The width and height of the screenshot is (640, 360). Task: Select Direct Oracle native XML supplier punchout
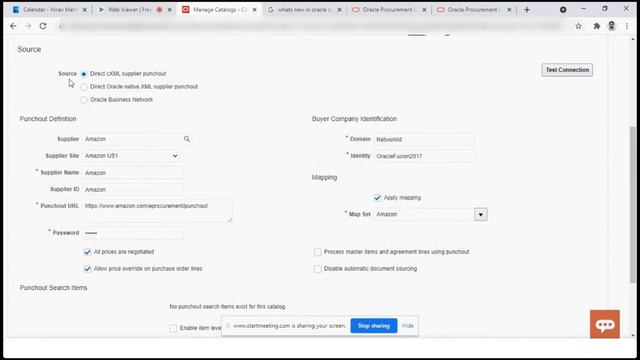click(x=84, y=87)
